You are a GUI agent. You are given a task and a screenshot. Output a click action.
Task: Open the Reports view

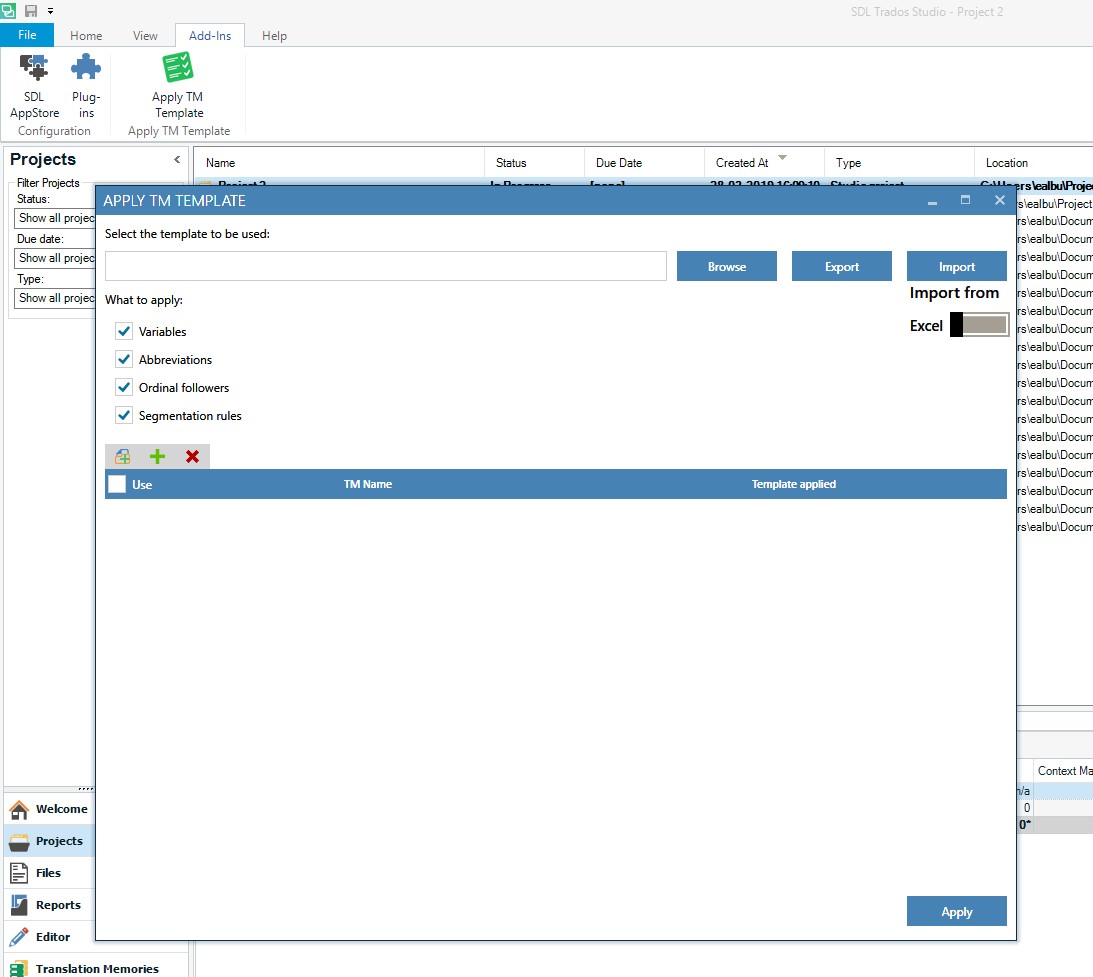49,905
